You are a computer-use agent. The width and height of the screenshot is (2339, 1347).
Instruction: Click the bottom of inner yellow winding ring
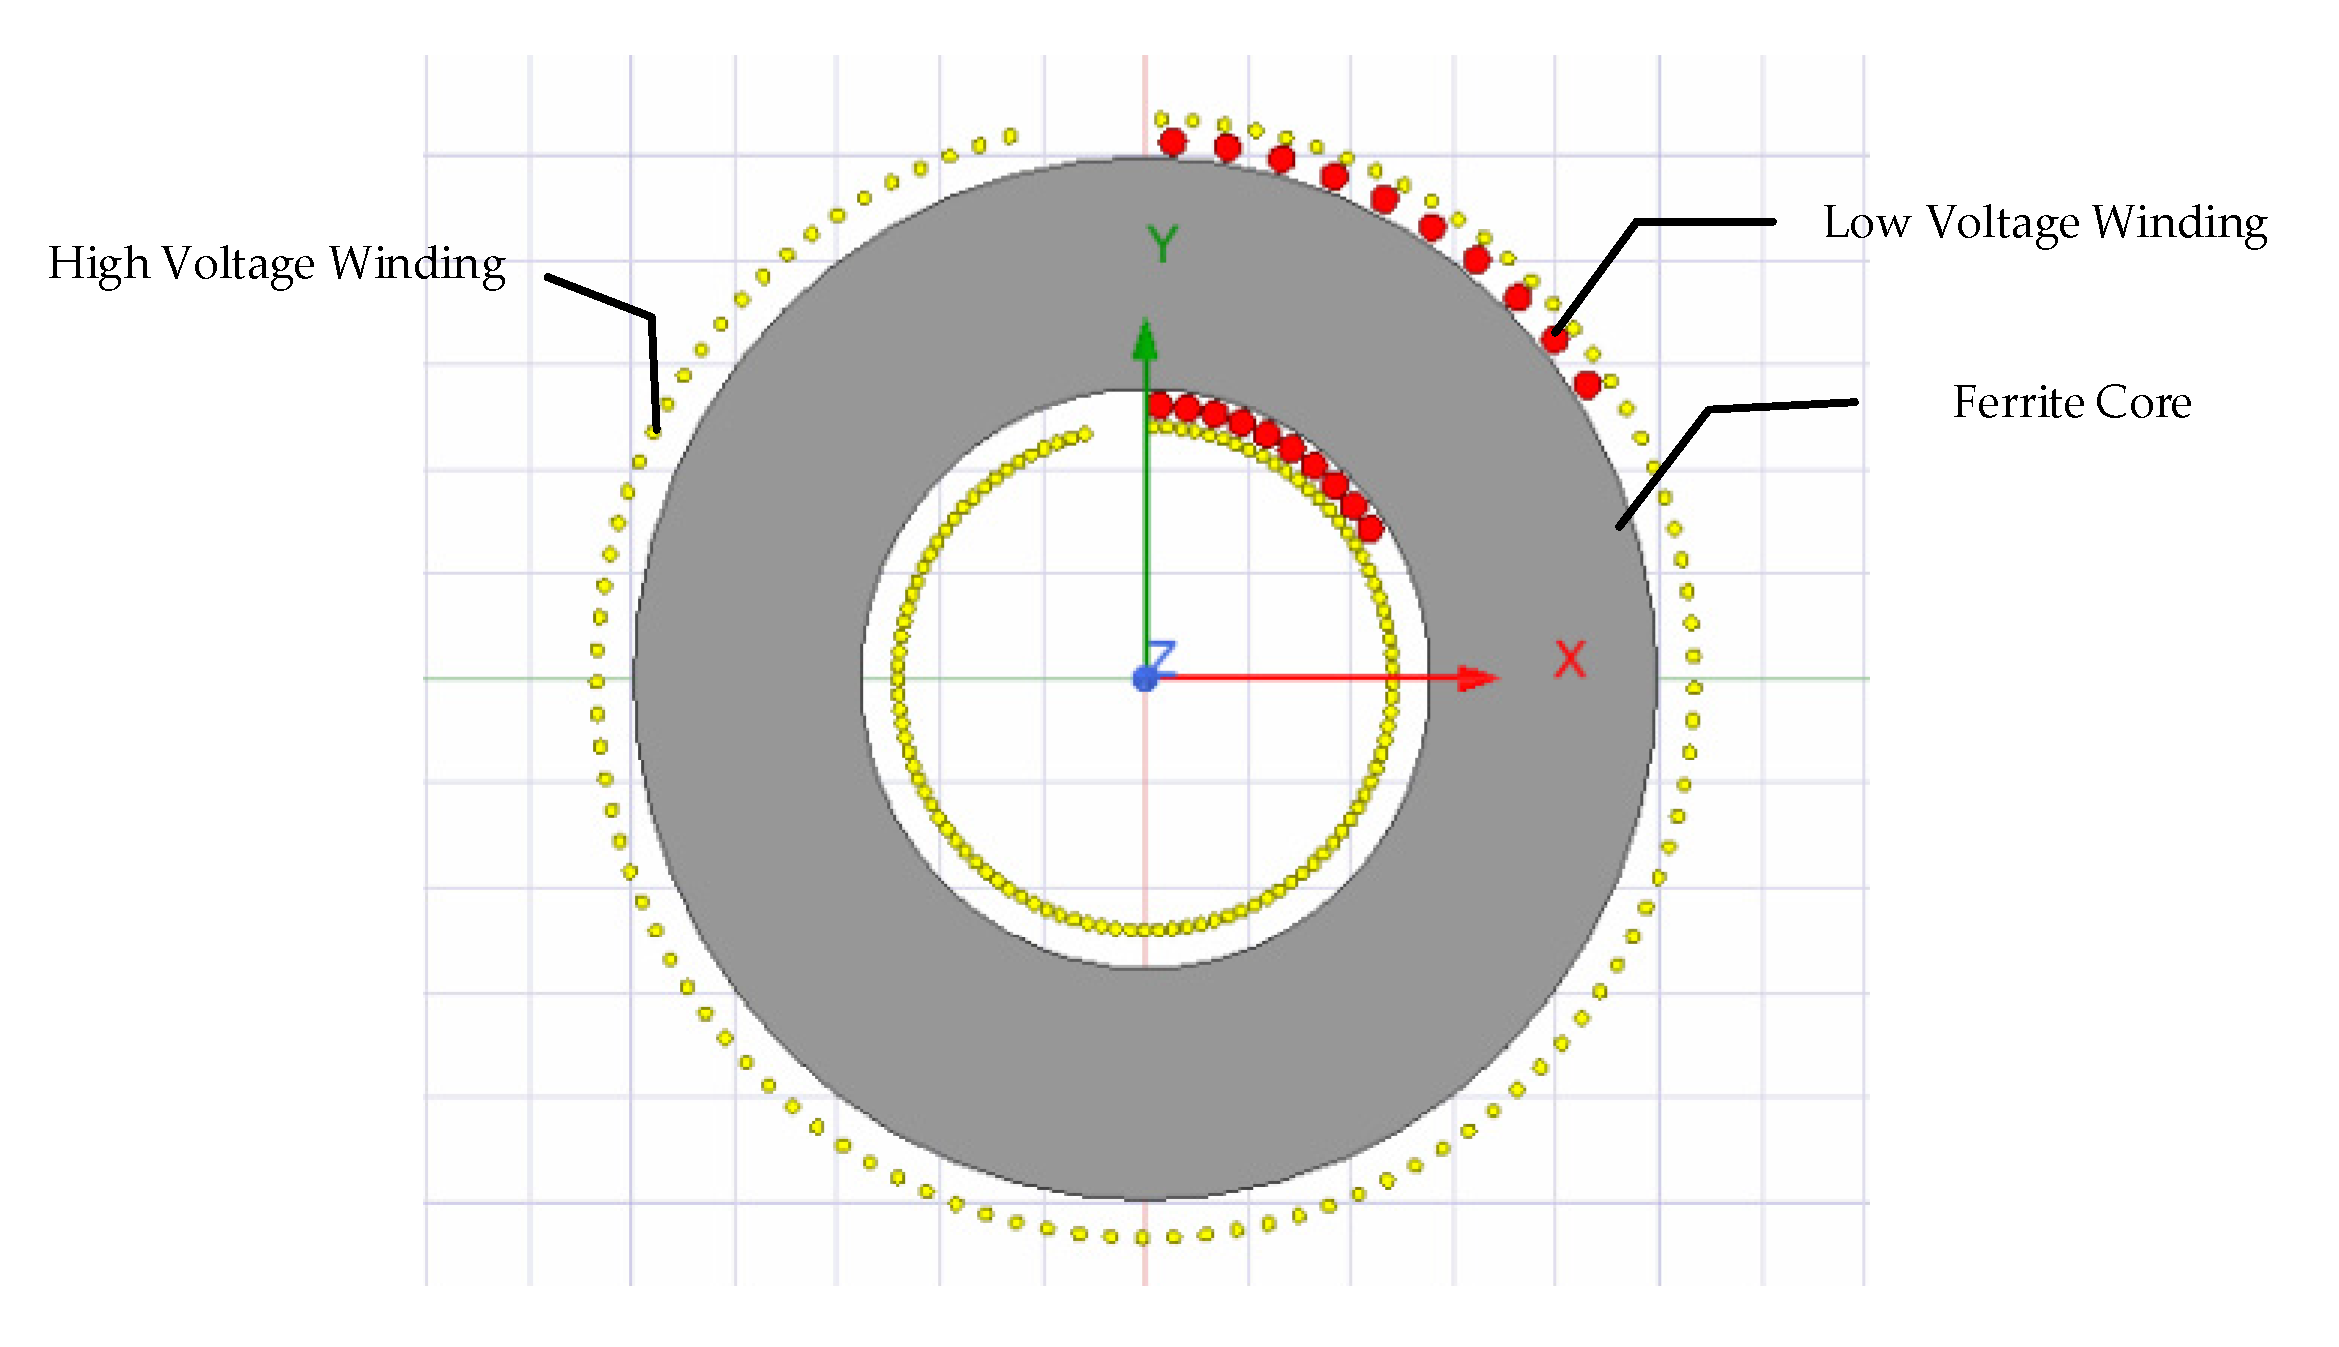1144,930
